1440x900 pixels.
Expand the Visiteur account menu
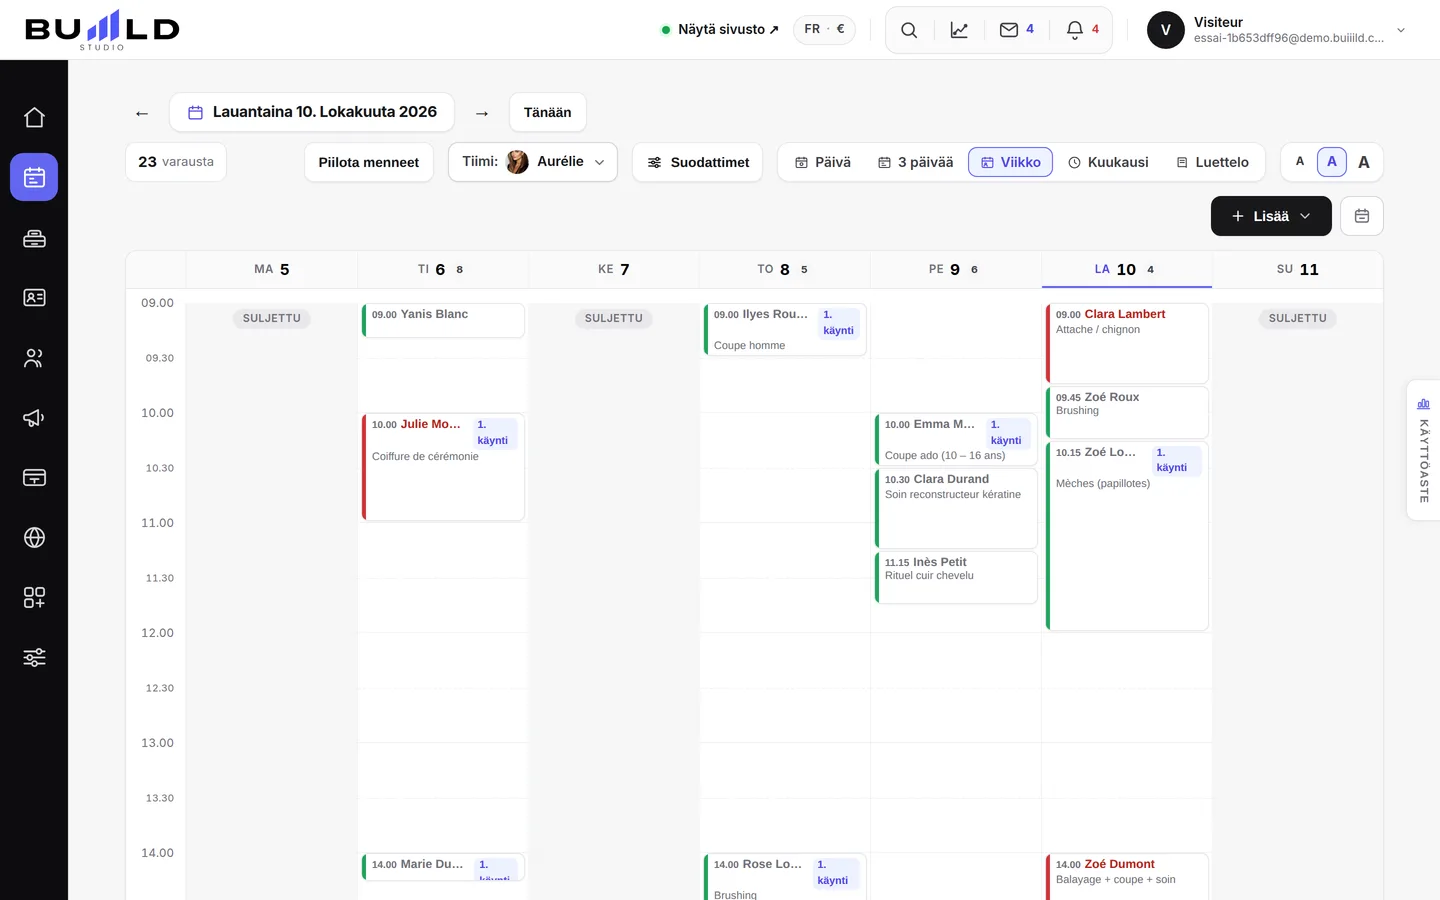click(x=1277, y=30)
